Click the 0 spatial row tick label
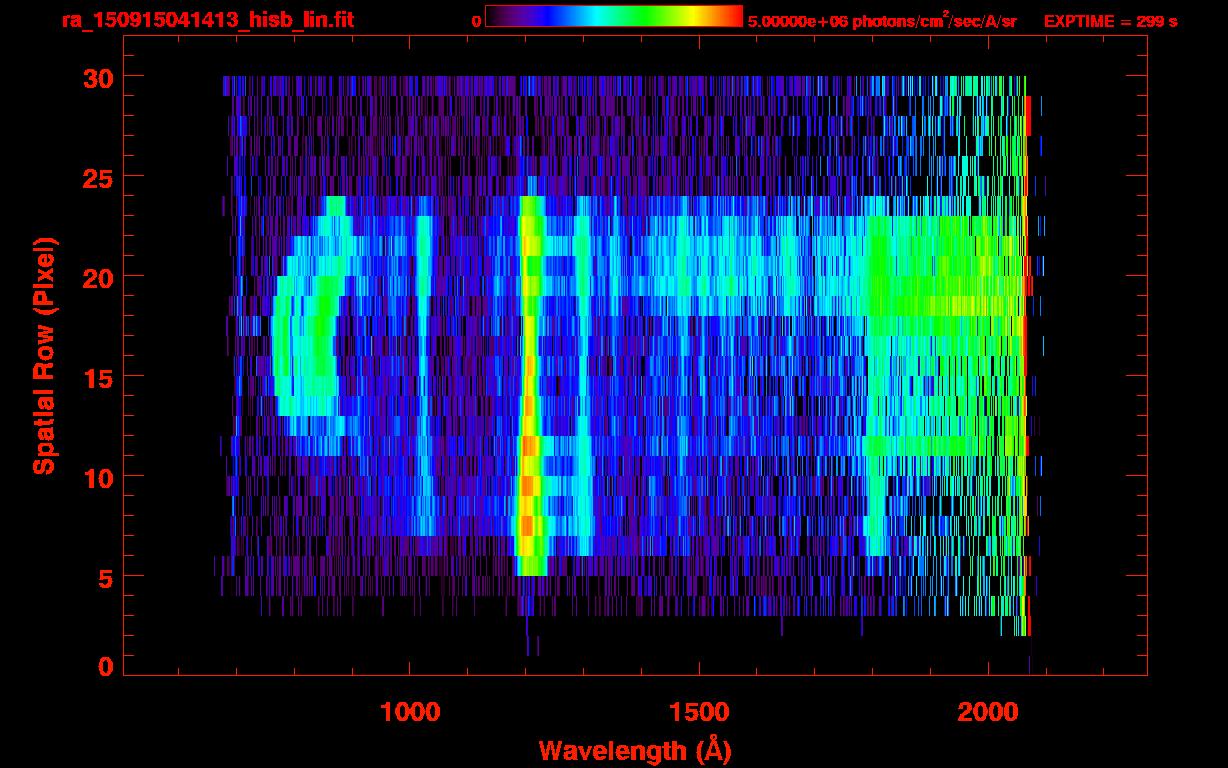Viewport: 1228px width, 768px height. (x=105, y=666)
